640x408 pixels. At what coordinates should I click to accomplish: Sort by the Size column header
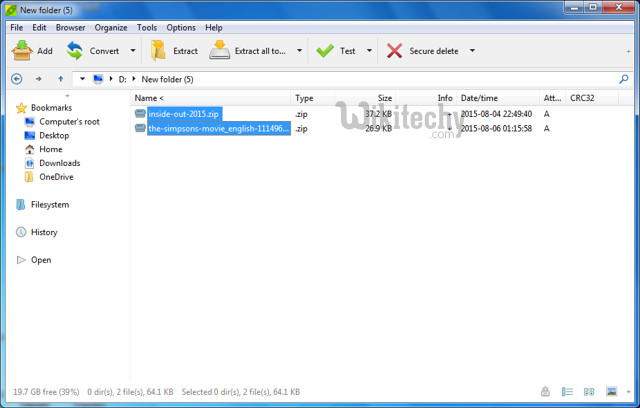365,98
